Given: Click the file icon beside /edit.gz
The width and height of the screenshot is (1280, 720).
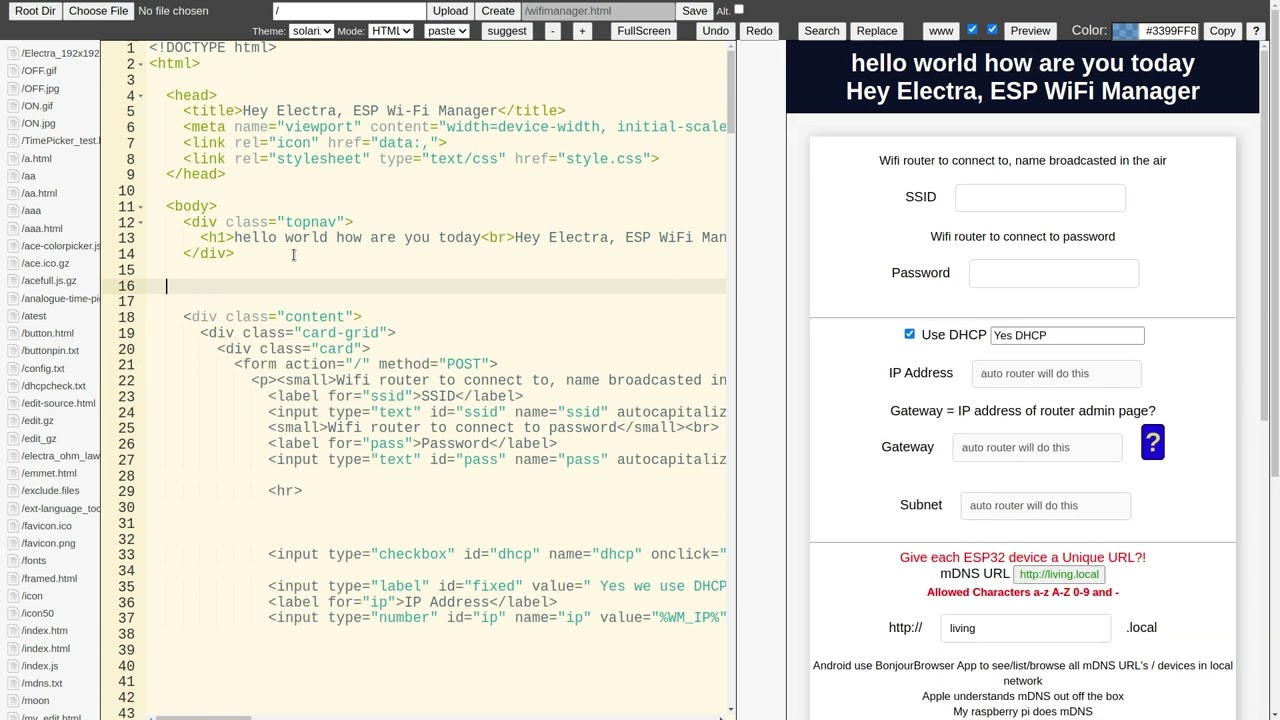Looking at the screenshot, I should [13, 421].
